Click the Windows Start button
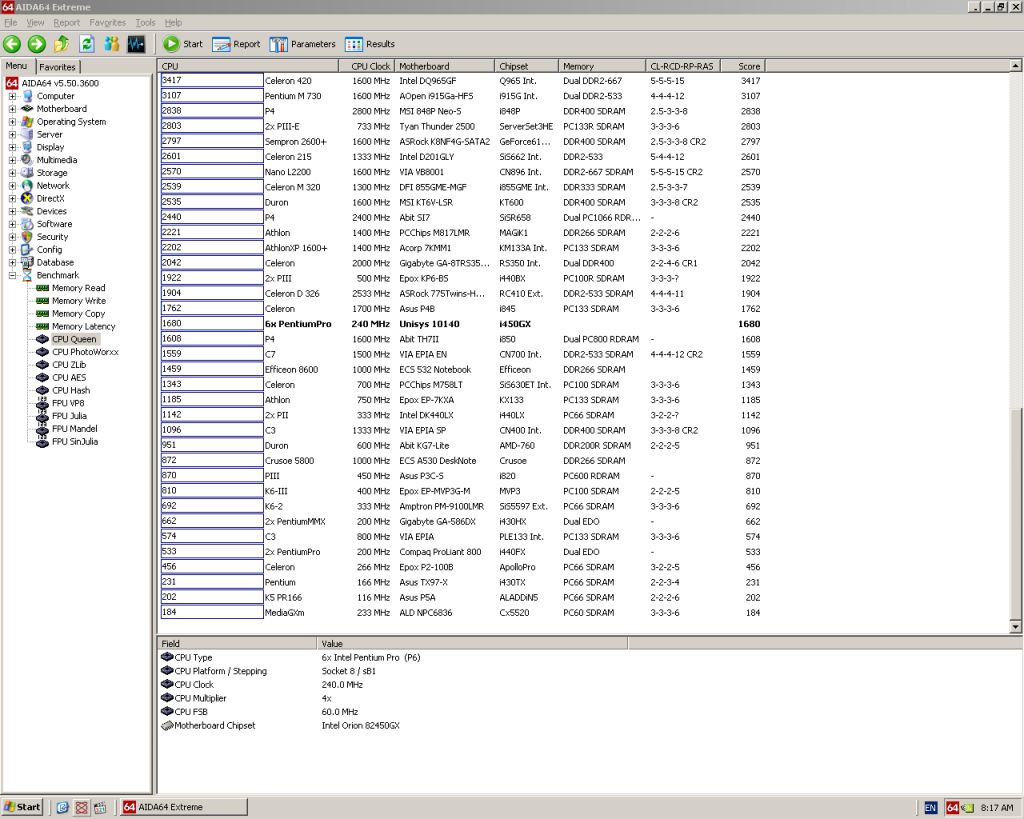 [x=20, y=806]
